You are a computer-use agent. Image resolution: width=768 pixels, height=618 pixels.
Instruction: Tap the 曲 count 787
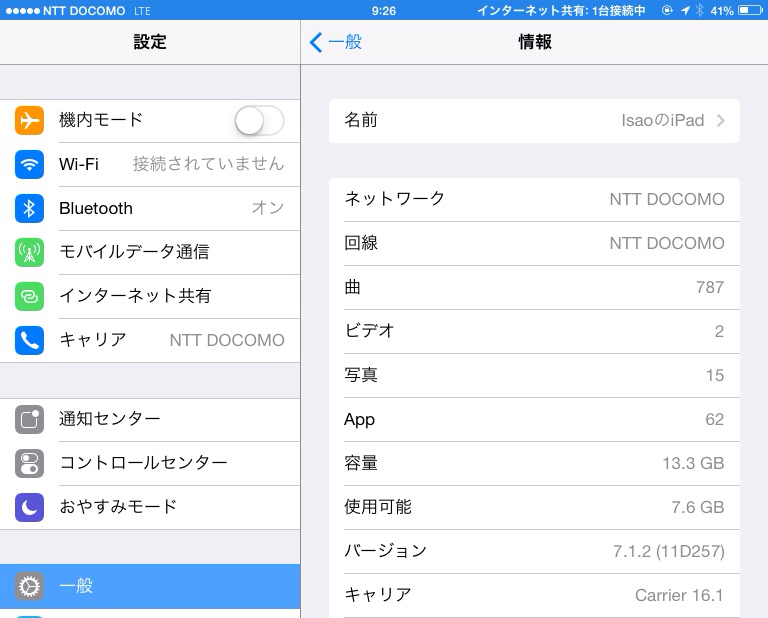(x=710, y=287)
